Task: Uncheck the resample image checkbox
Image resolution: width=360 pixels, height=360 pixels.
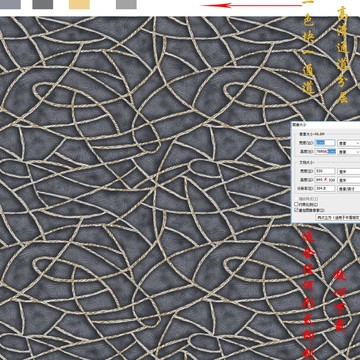Action: point(296,210)
